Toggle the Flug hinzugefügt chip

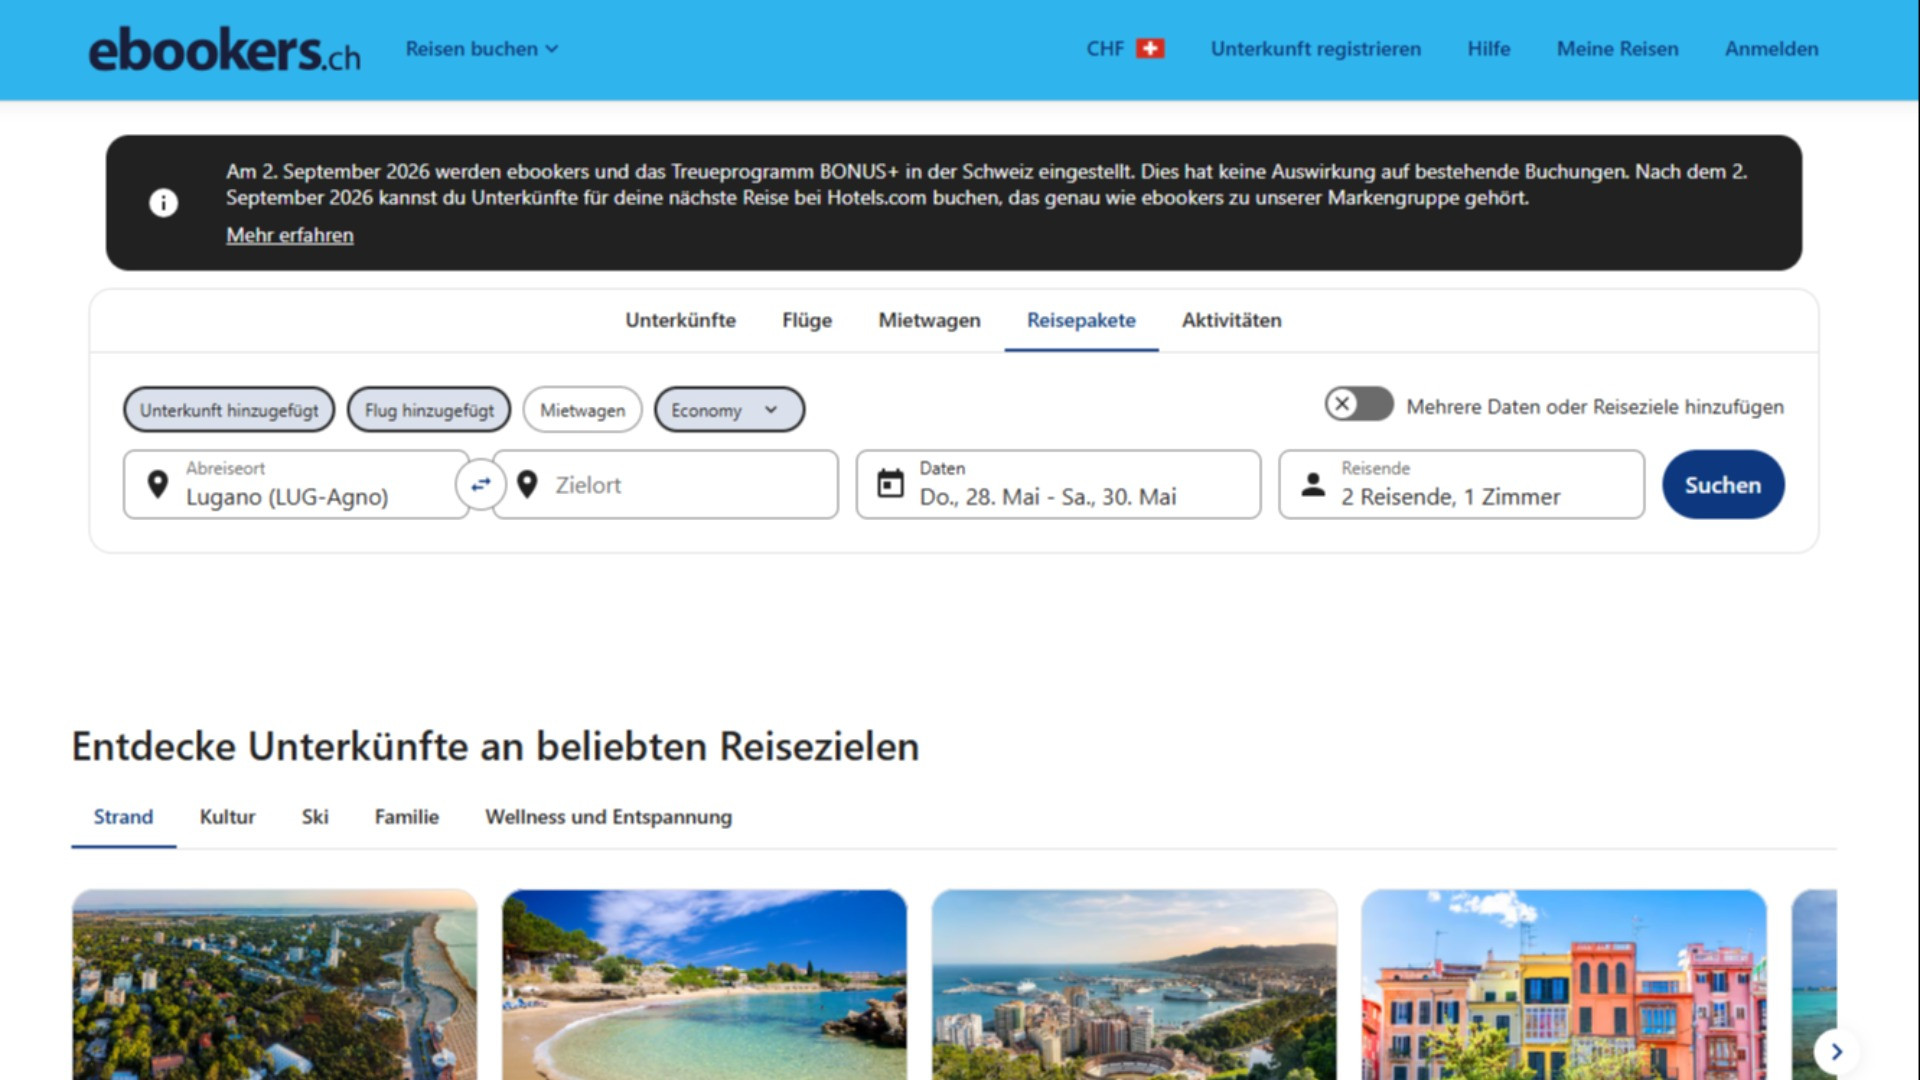tap(429, 410)
